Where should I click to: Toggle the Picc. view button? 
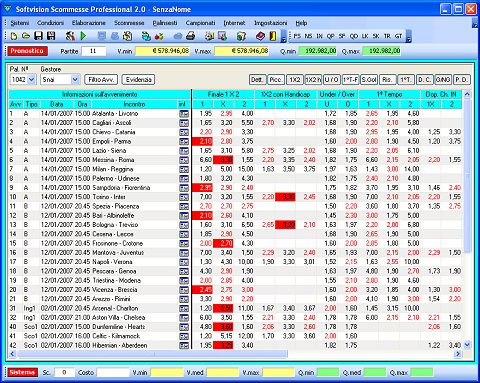[276, 80]
